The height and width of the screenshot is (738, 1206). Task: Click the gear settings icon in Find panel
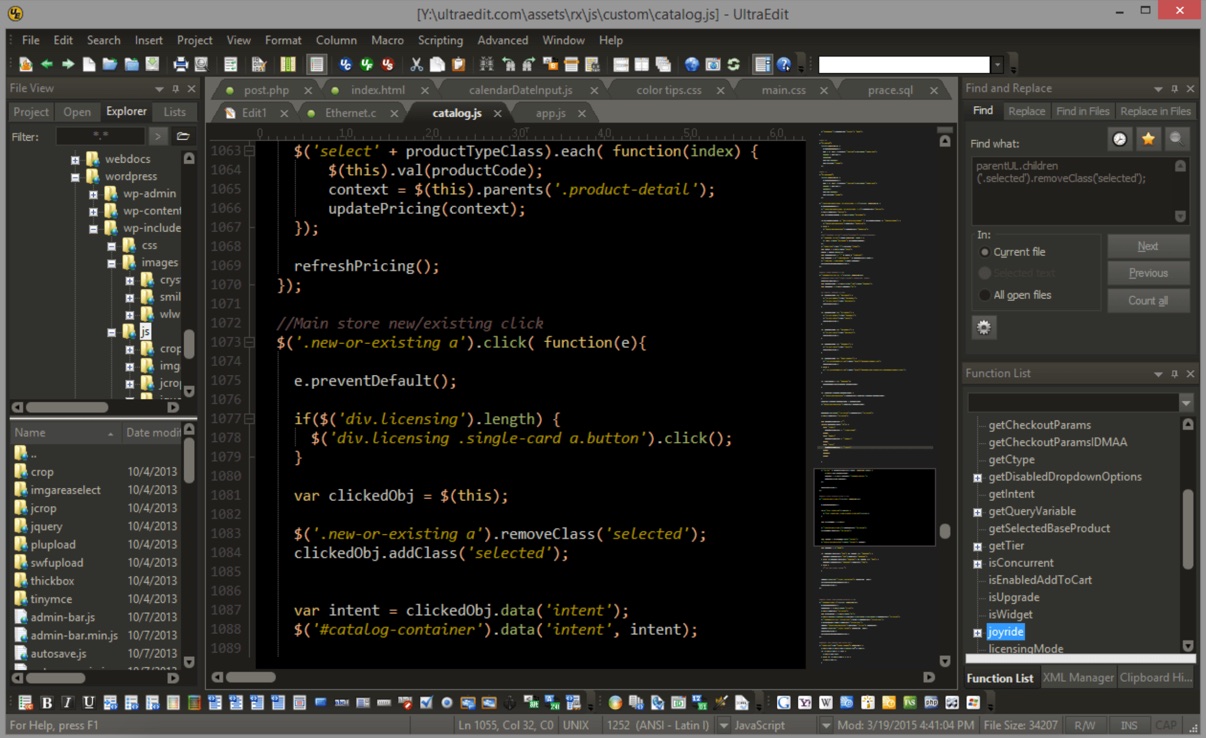pyautogui.click(x=984, y=327)
